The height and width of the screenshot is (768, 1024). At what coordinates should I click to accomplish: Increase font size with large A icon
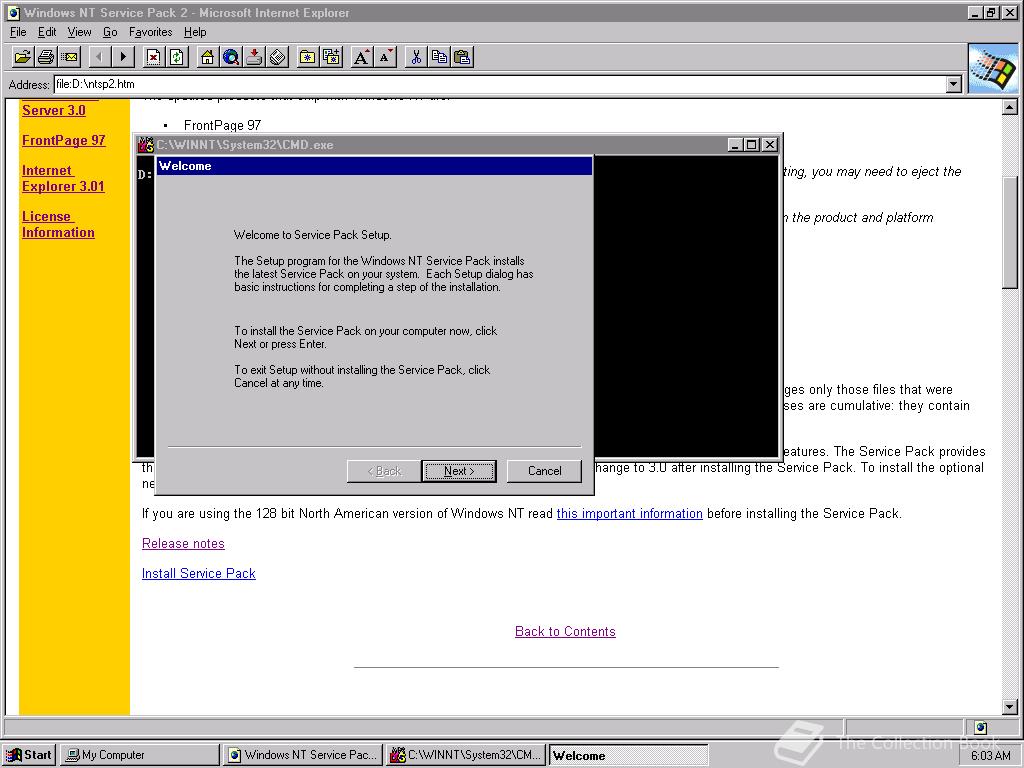pos(361,57)
